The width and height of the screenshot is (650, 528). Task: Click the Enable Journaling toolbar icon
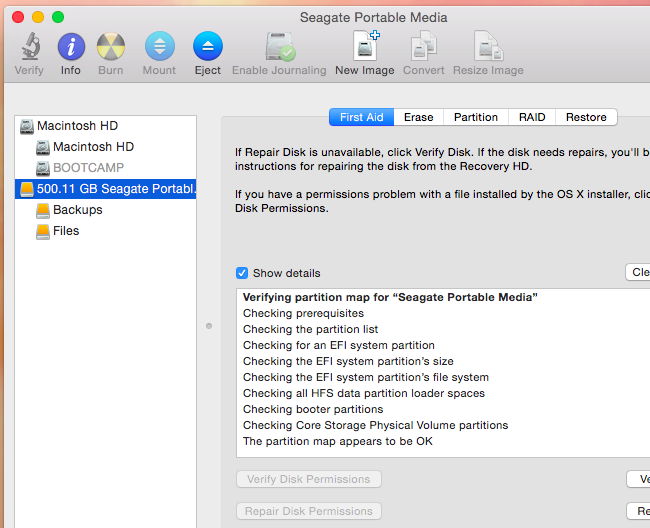(x=280, y=46)
